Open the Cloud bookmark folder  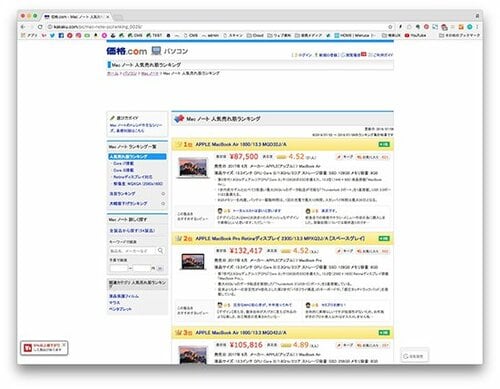point(255,35)
